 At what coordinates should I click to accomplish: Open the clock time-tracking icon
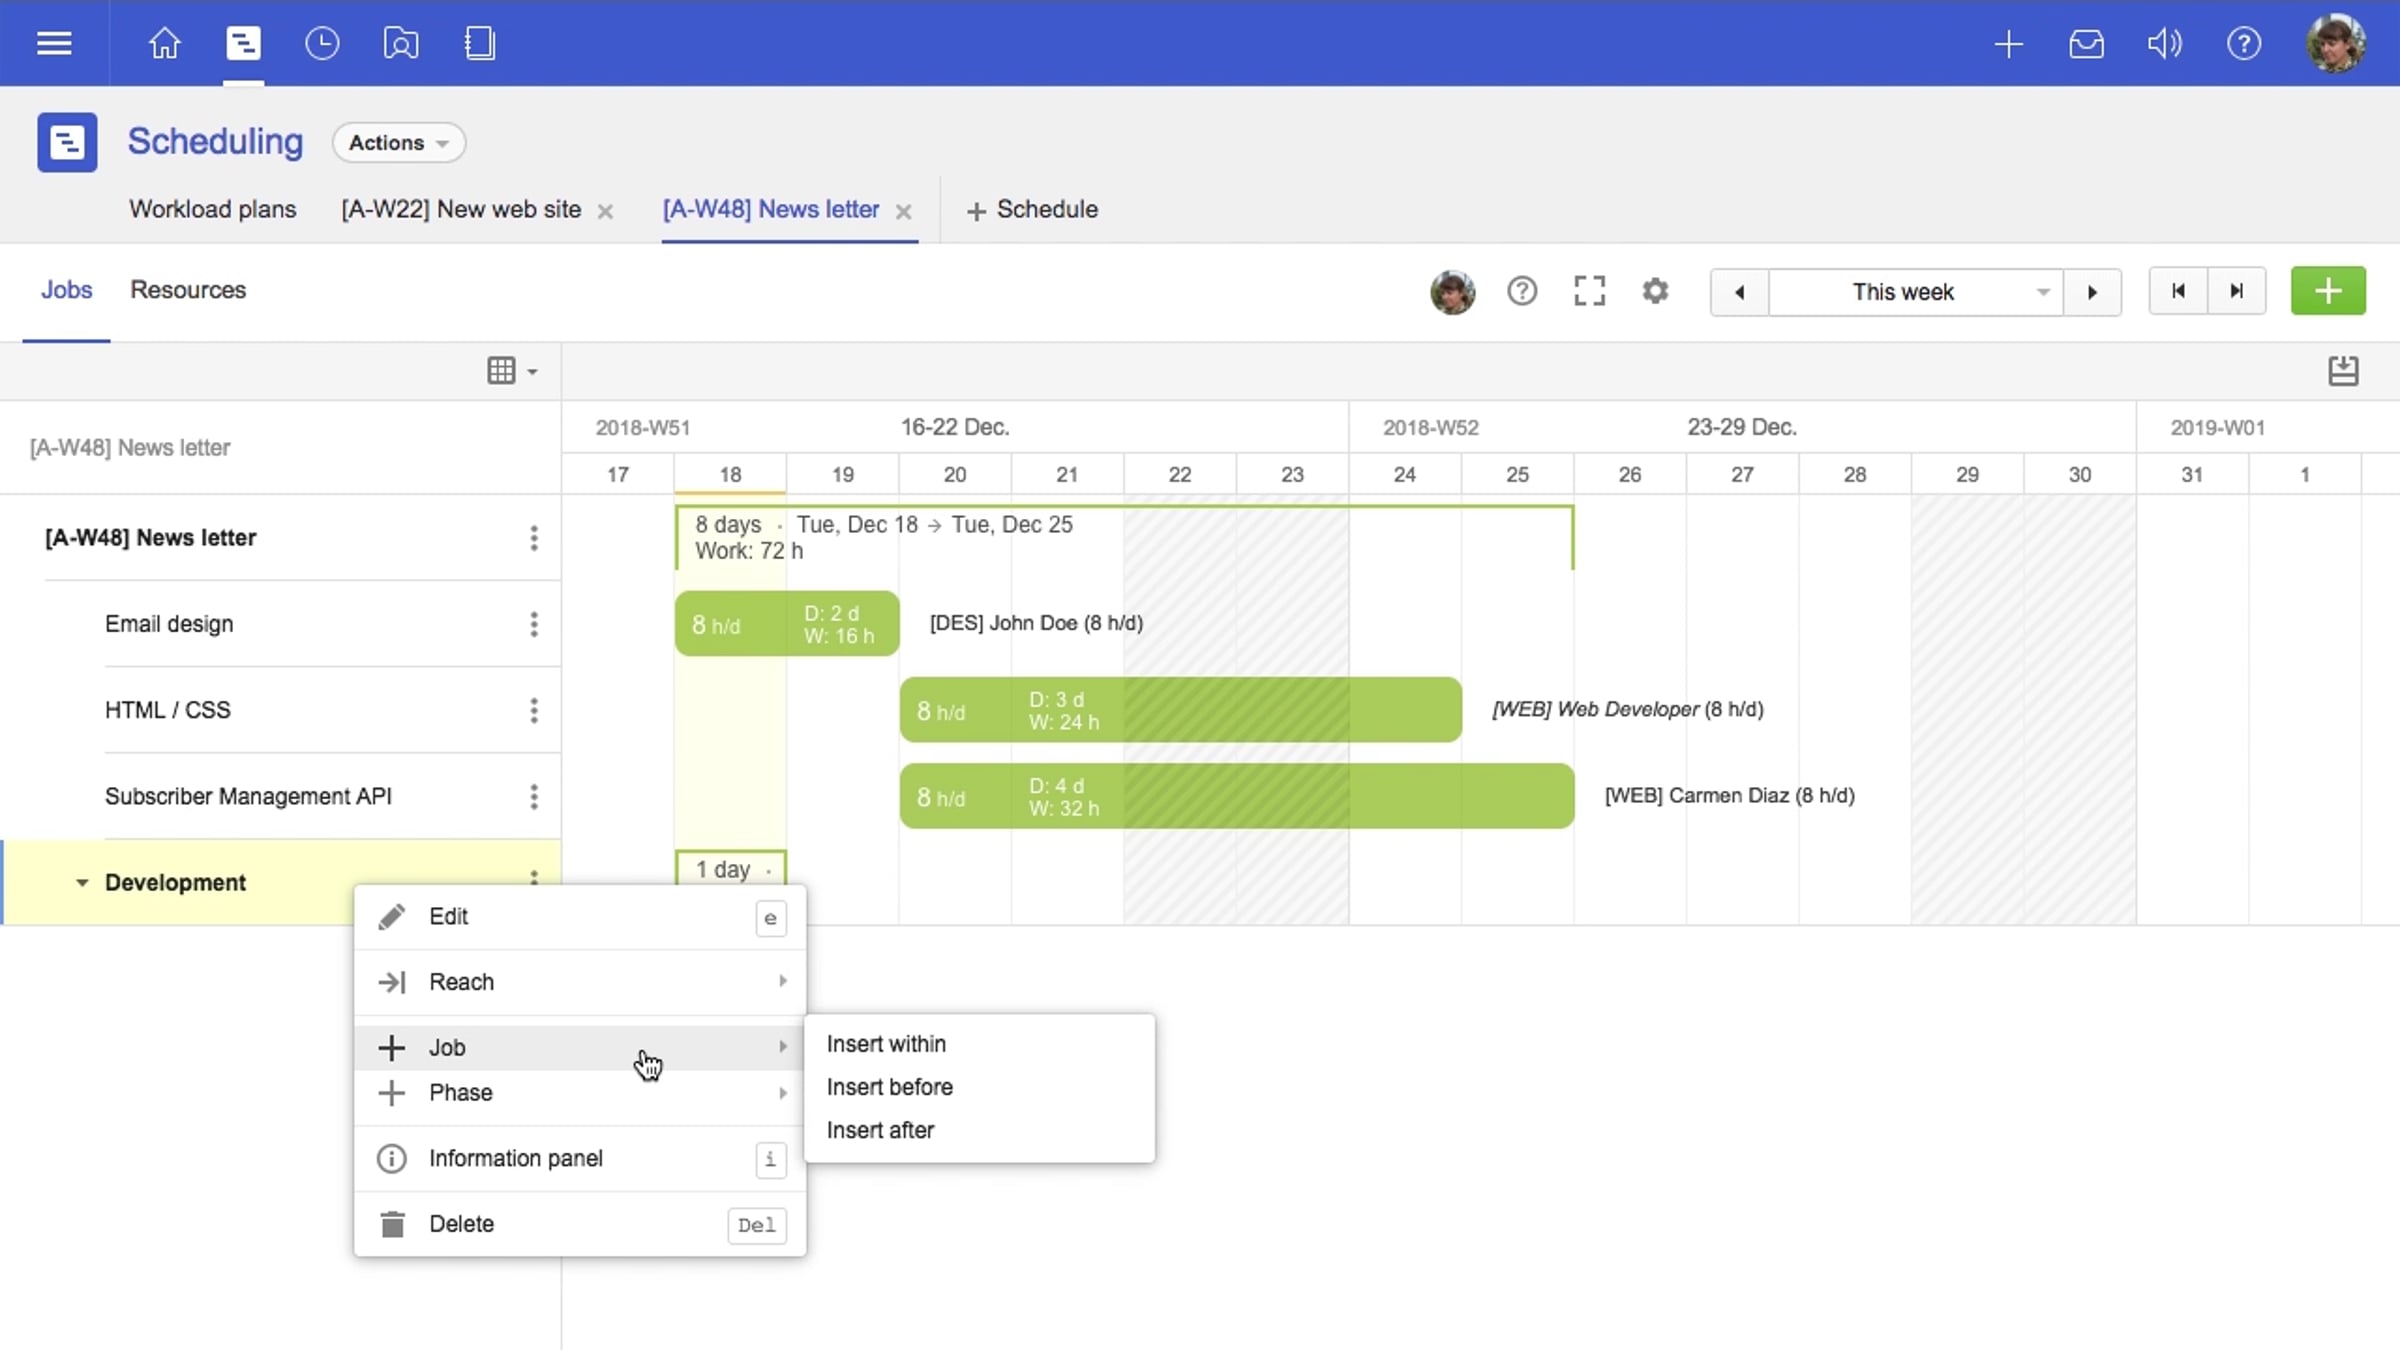321,43
